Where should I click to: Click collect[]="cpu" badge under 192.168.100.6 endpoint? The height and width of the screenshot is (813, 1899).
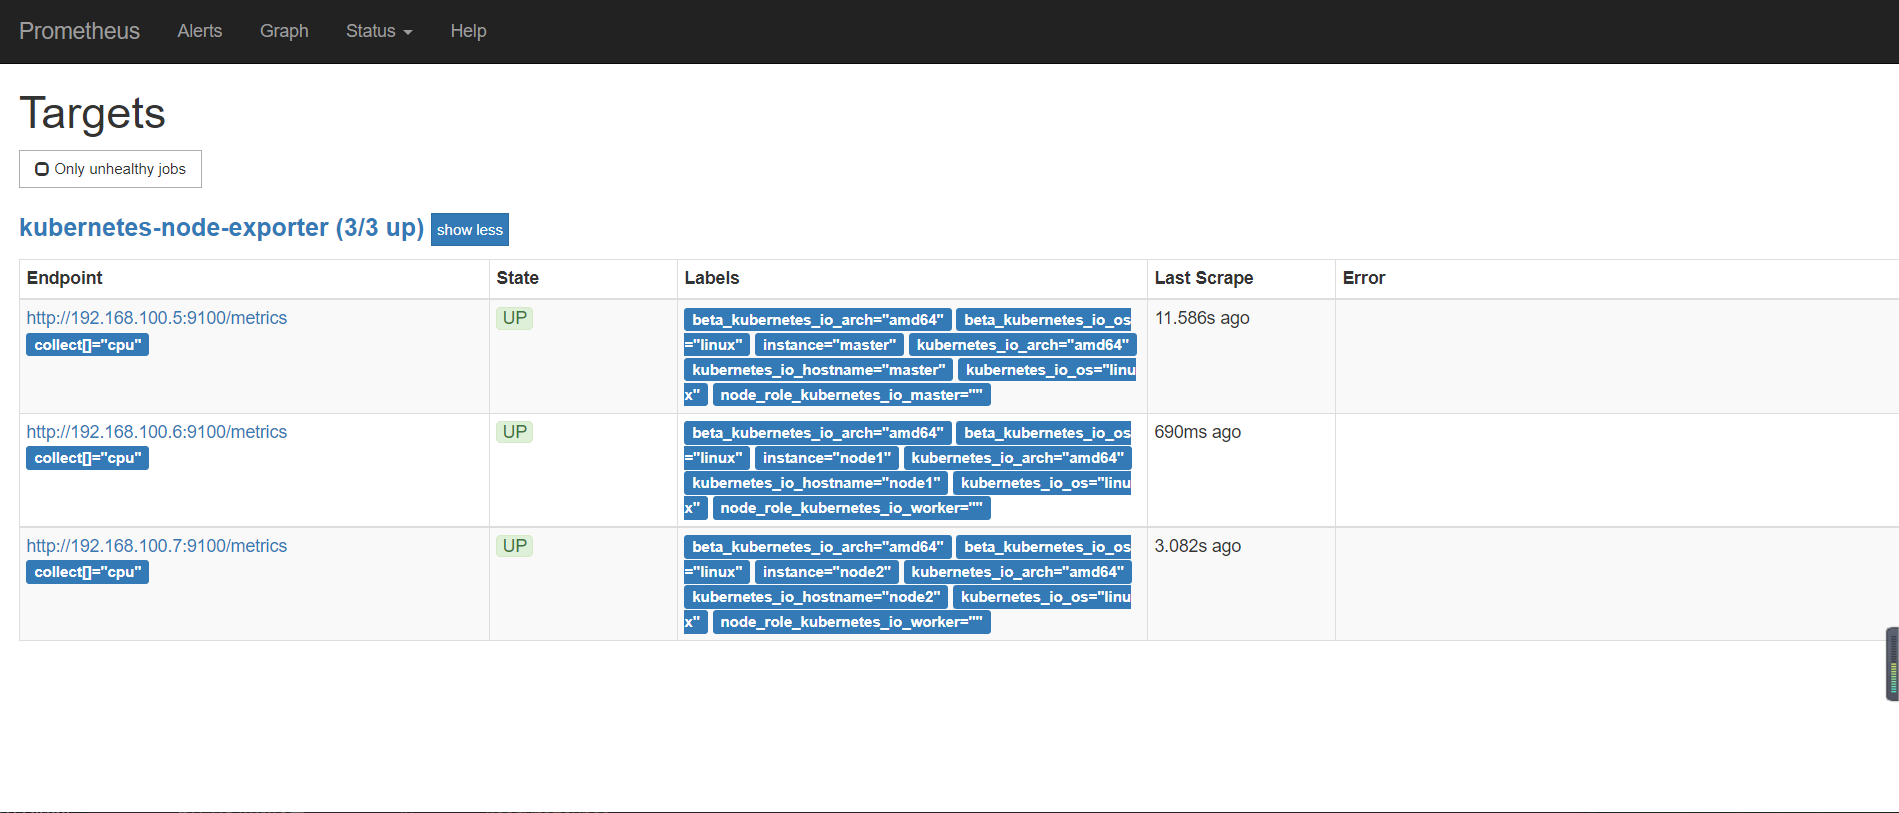pos(88,458)
